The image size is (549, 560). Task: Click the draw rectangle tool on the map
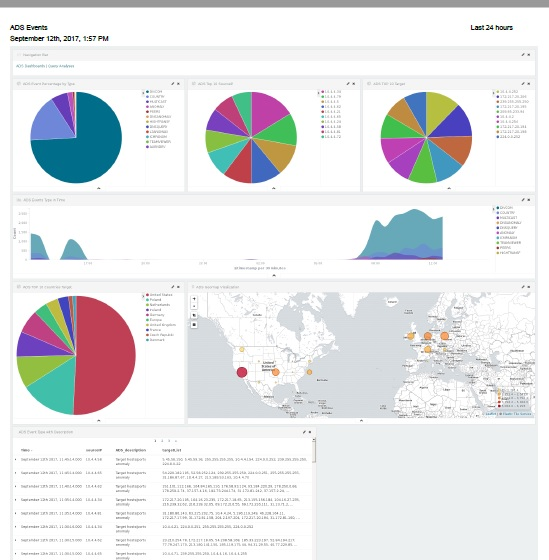click(x=194, y=325)
